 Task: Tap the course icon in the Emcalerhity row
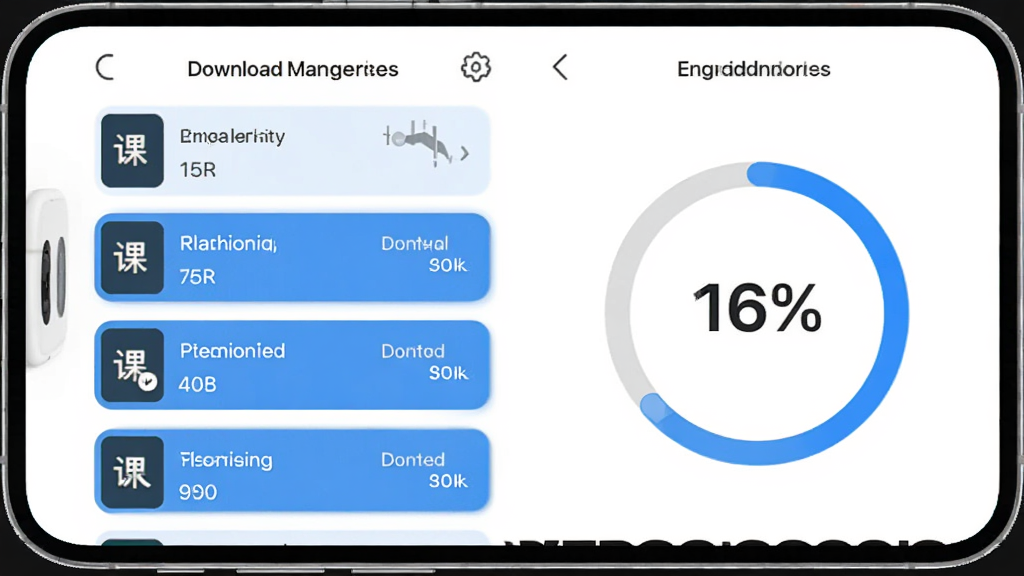pyautogui.click(x=132, y=151)
